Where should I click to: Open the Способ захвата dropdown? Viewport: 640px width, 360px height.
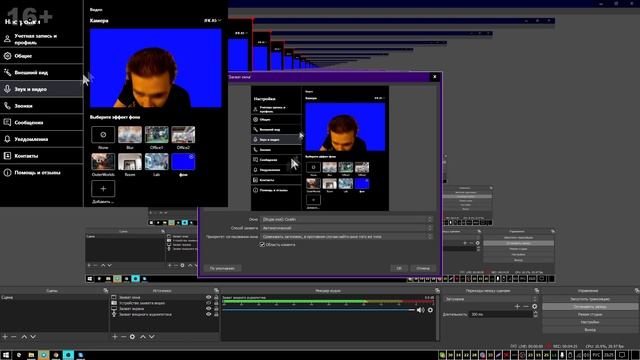click(346, 228)
